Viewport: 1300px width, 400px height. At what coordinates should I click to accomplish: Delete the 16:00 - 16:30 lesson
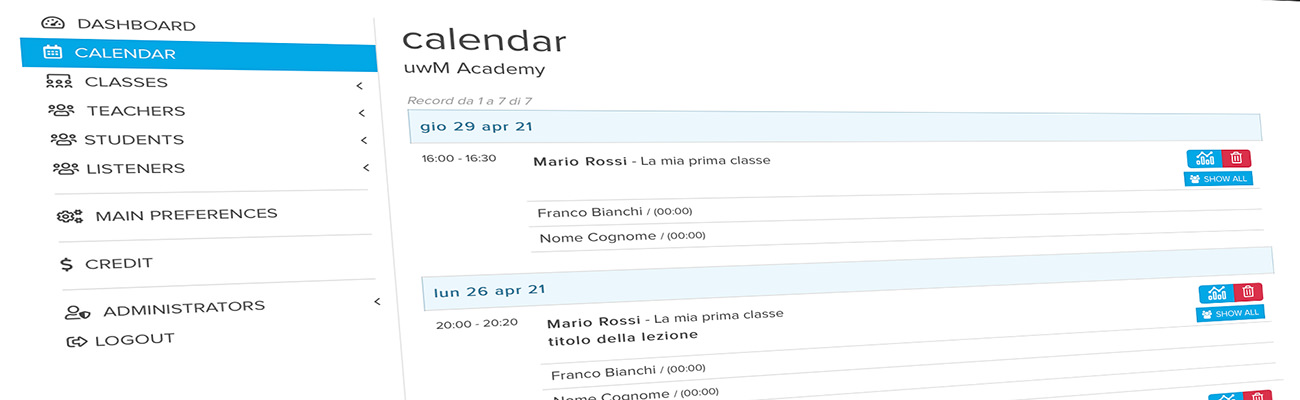pos(1236,158)
